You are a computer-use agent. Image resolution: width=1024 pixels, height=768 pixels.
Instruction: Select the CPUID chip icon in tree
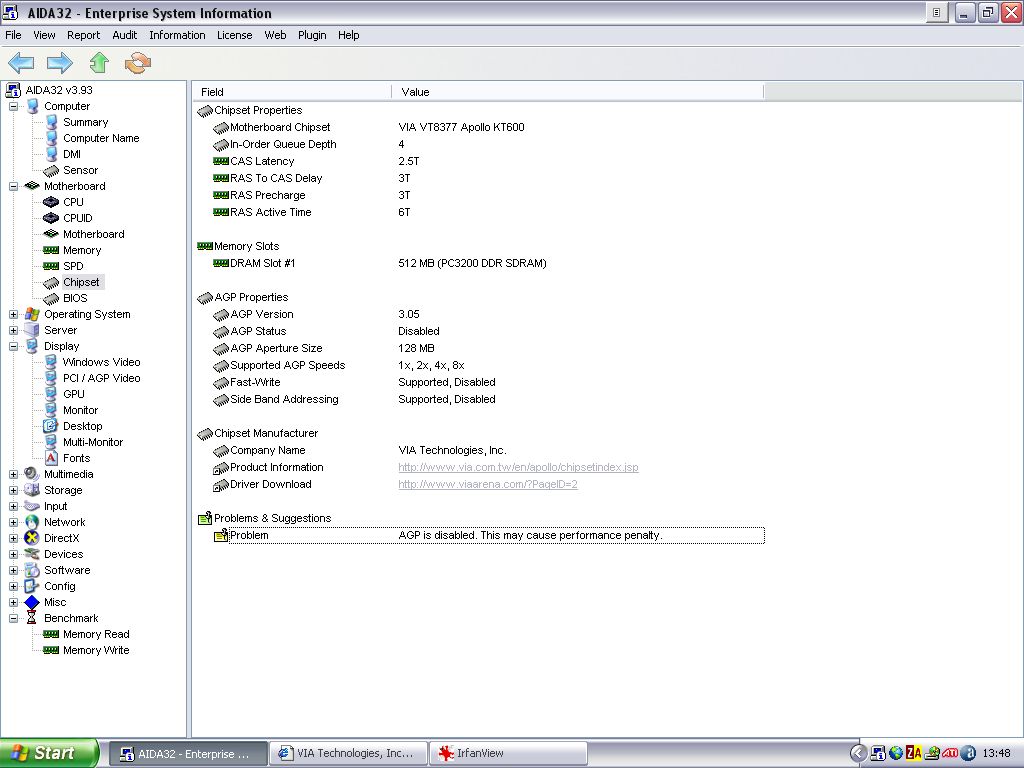point(51,218)
